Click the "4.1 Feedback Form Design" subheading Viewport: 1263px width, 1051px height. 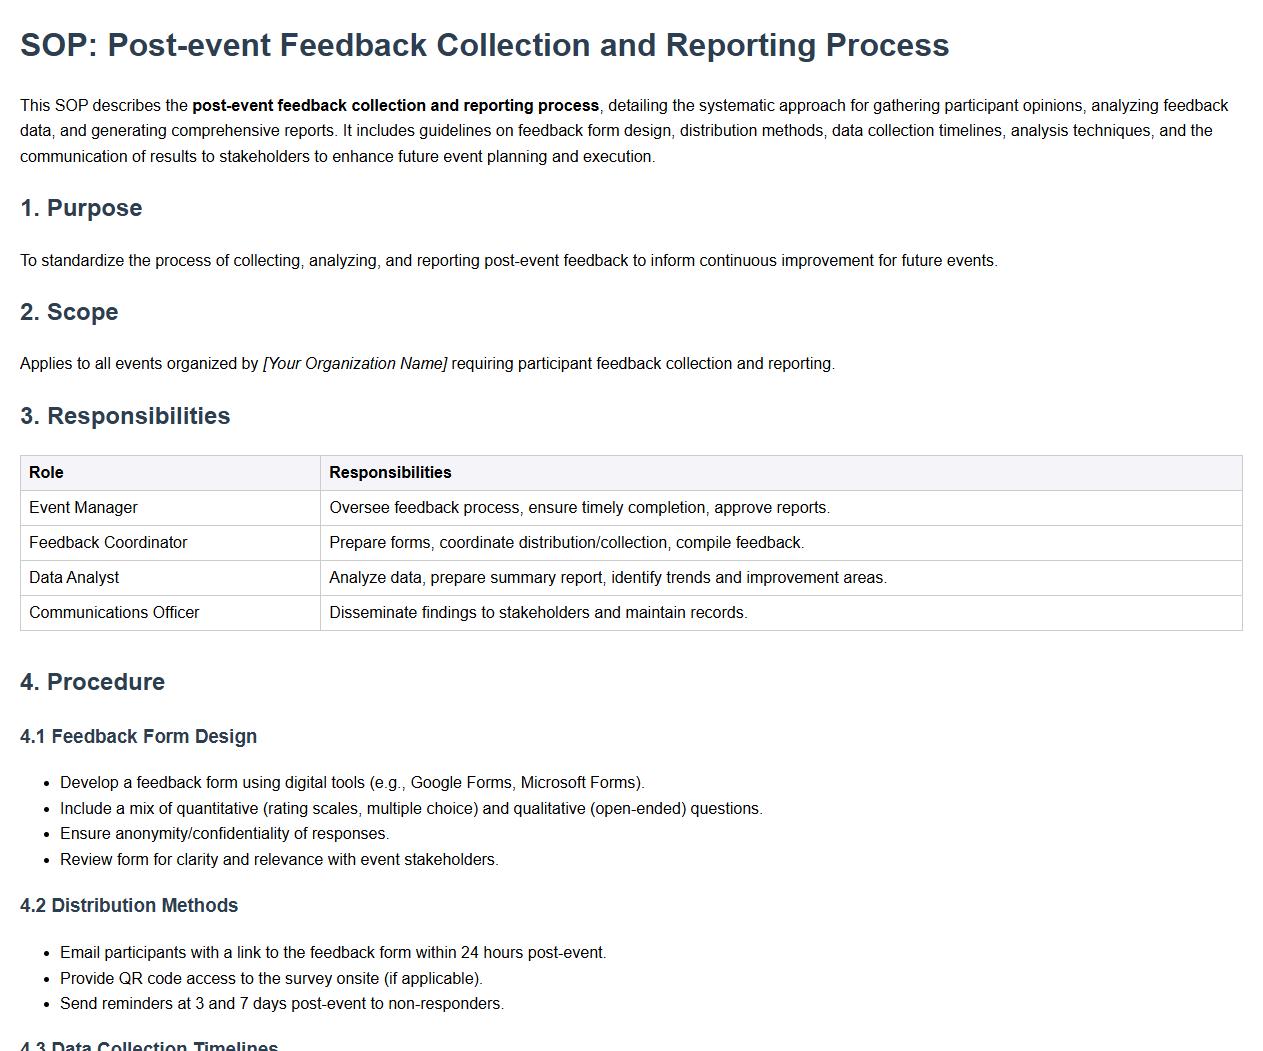pyautogui.click(x=138, y=737)
